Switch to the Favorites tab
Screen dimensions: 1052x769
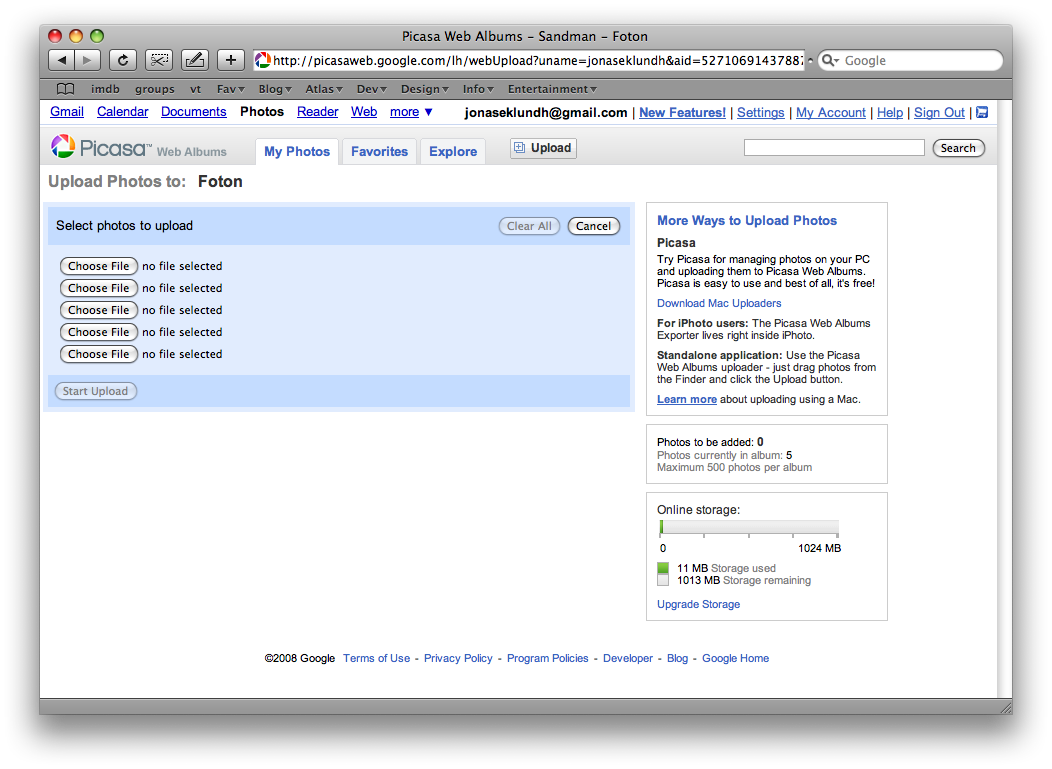point(379,151)
